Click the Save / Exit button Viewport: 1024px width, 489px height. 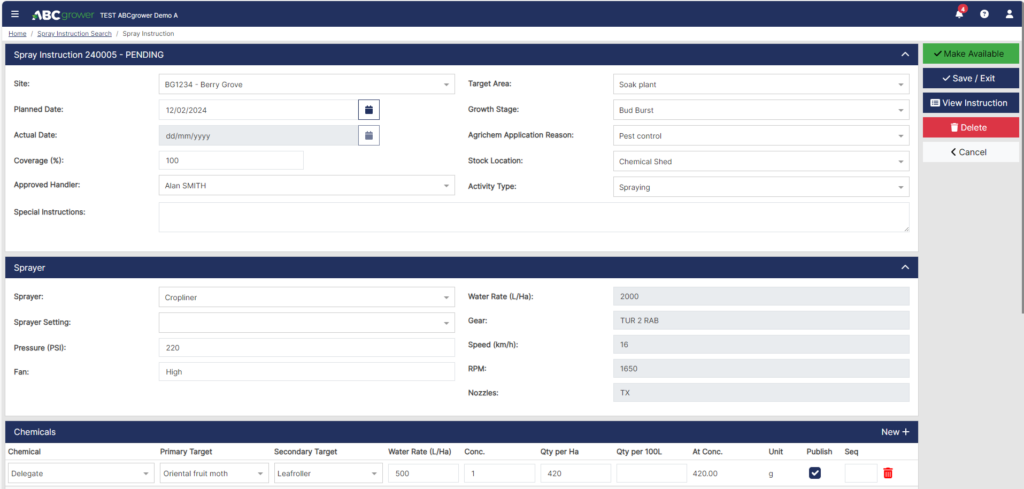tap(970, 78)
